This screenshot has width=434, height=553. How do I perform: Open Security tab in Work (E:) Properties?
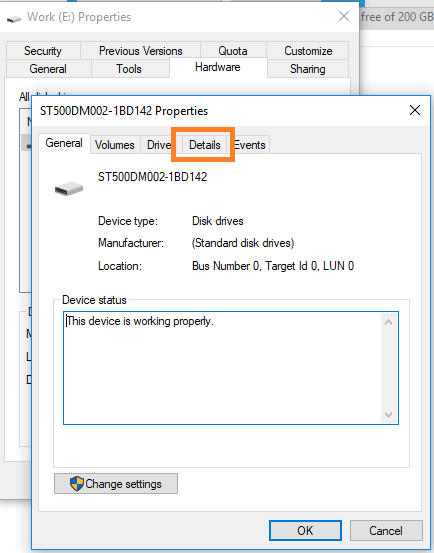click(x=43, y=51)
